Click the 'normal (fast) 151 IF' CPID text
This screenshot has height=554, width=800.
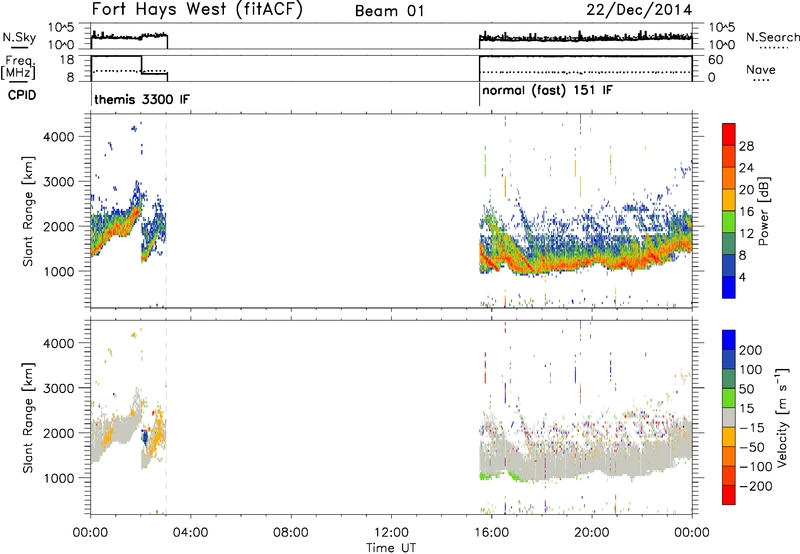point(547,91)
